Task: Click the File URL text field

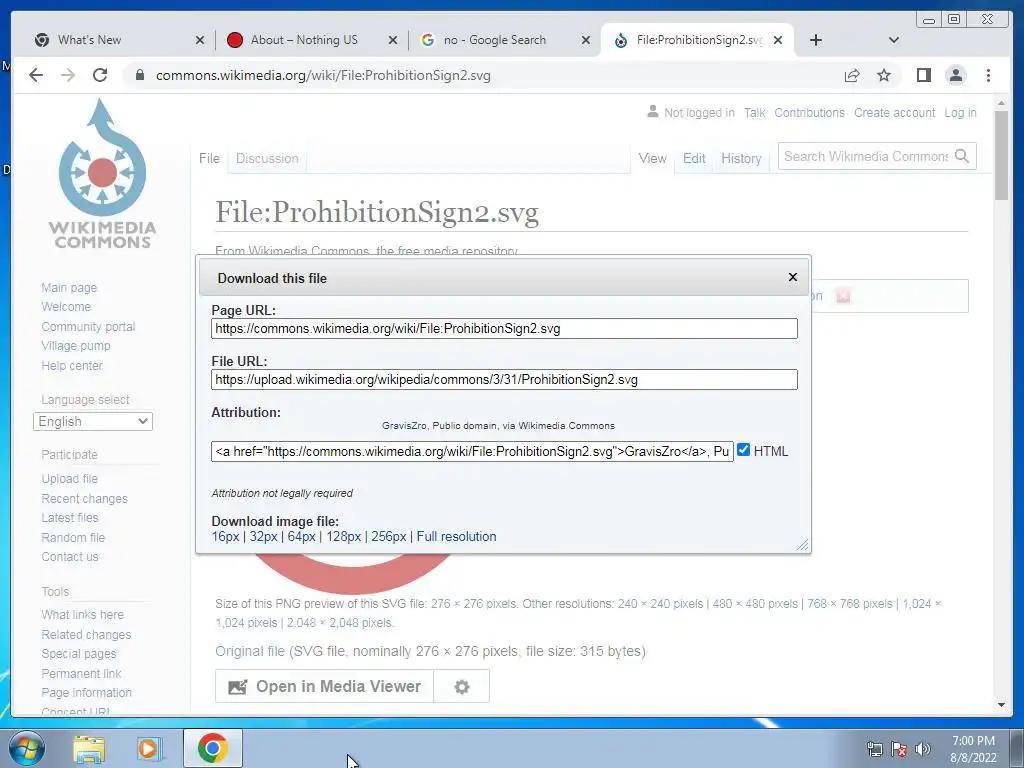Action: (x=504, y=379)
